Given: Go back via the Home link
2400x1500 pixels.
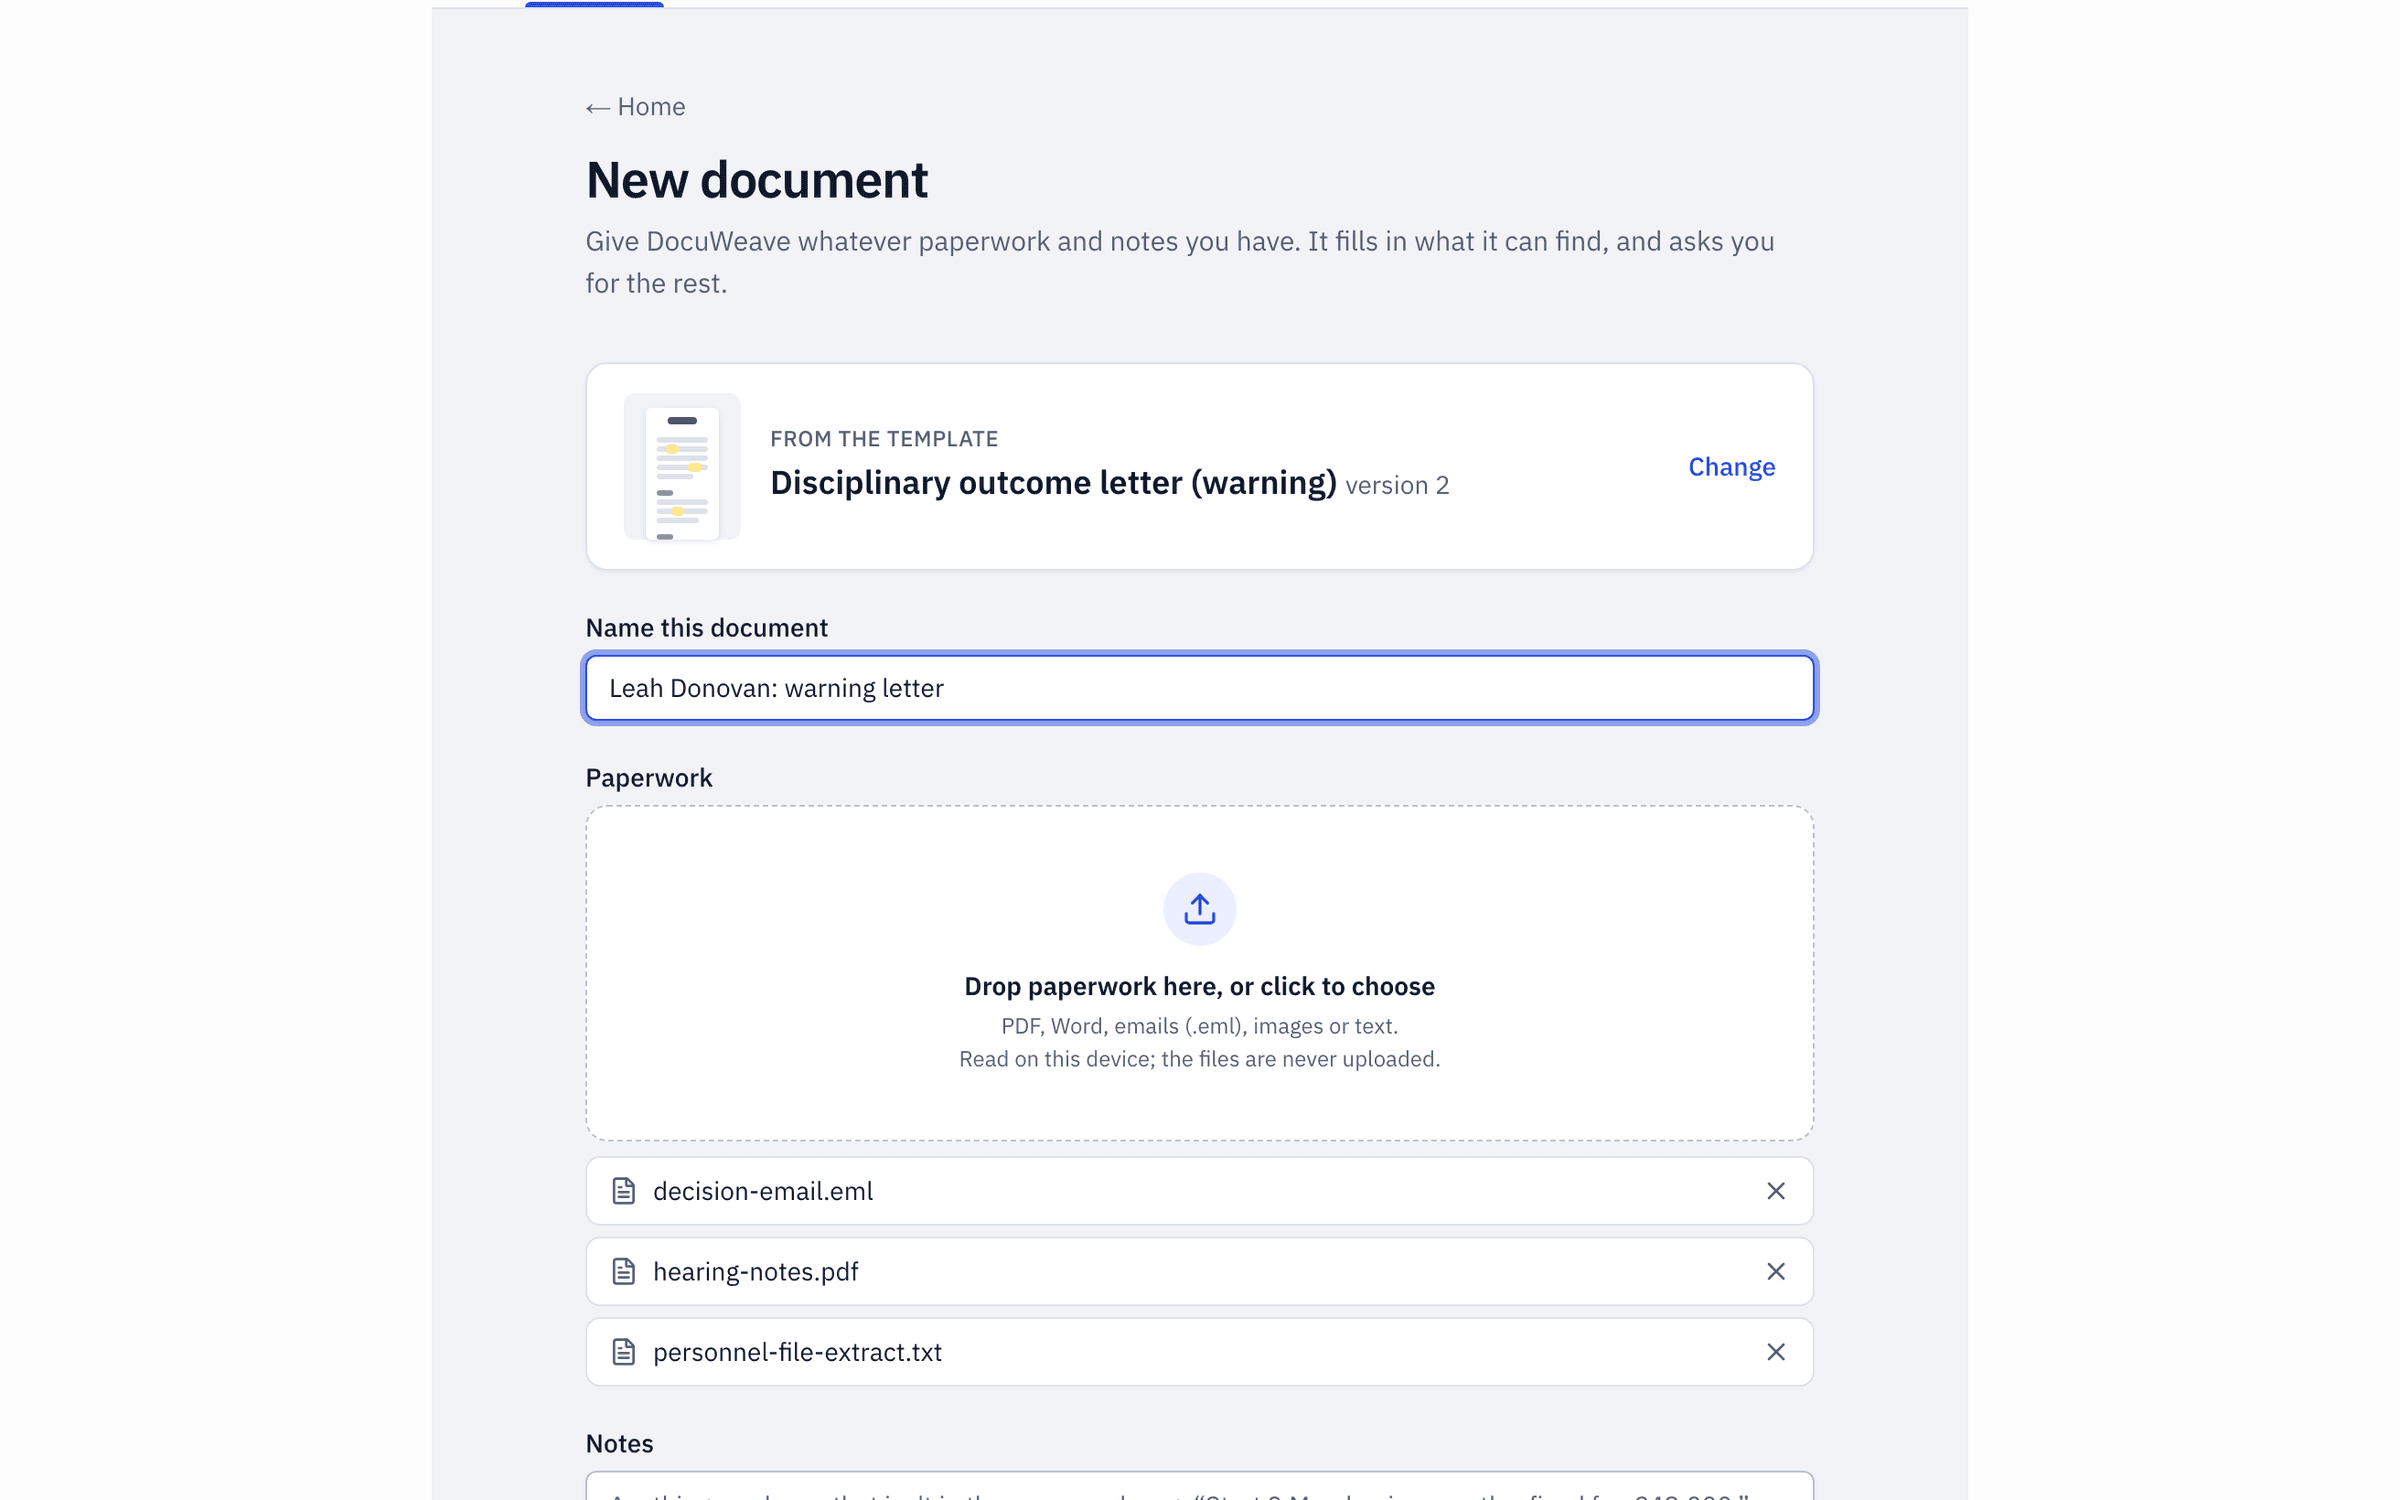Looking at the screenshot, I should [x=635, y=107].
